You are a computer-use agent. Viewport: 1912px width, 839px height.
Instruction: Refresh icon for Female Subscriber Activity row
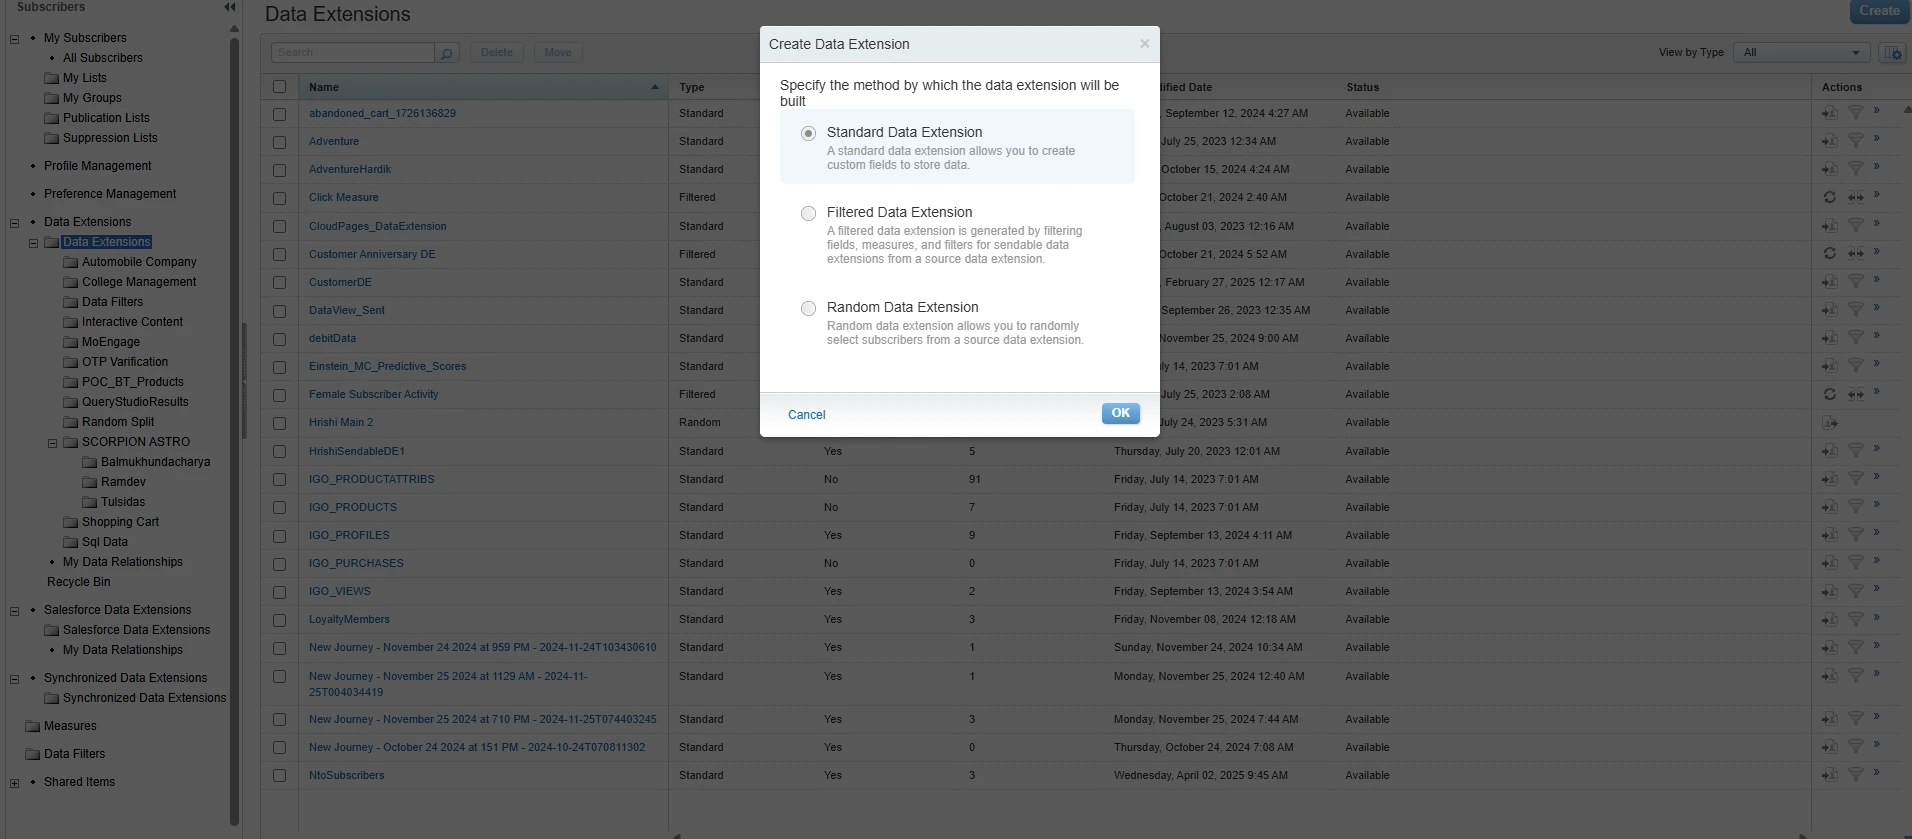pyautogui.click(x=1829, y=394)
